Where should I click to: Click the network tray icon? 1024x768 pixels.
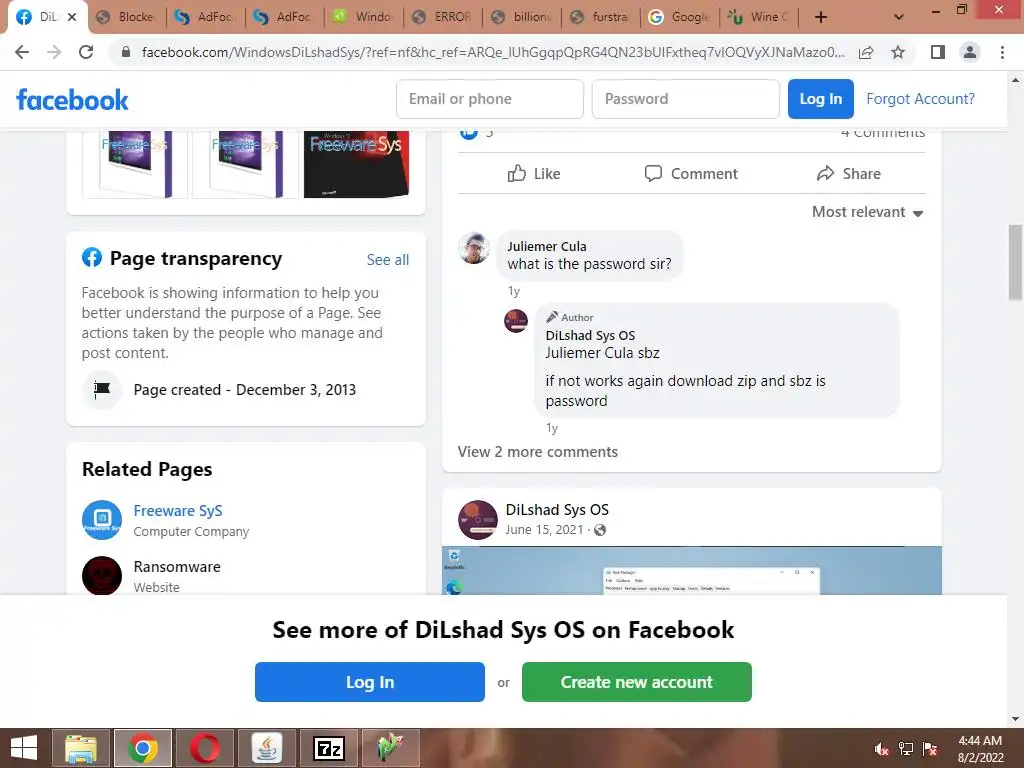tap(906, 749)
